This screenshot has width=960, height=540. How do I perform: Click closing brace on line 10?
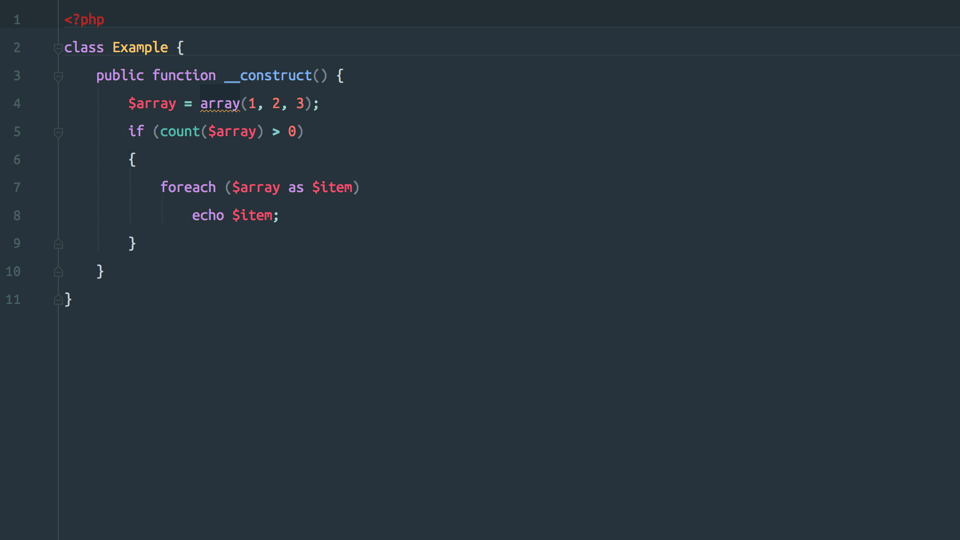100,271
